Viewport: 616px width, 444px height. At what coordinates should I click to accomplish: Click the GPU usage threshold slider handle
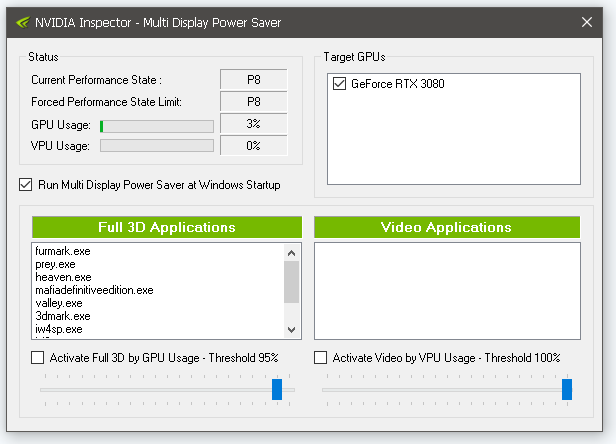pyautogui.click(x=277, y=389)
